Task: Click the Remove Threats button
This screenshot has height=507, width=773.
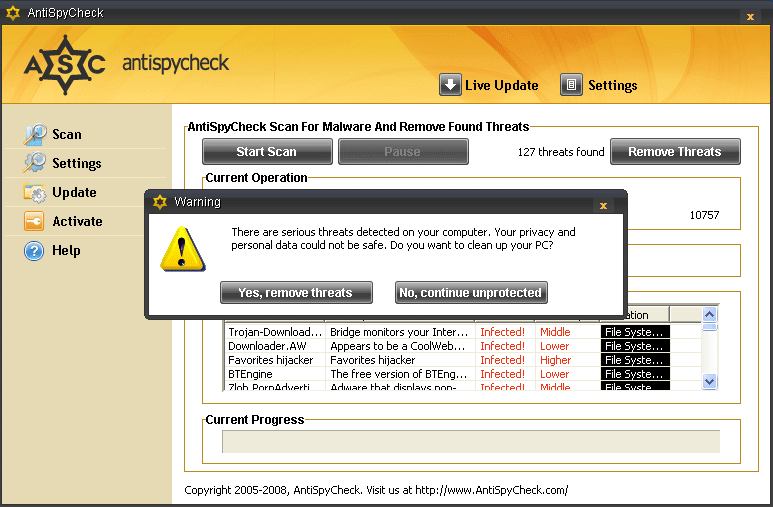Action: pos(674,152)
